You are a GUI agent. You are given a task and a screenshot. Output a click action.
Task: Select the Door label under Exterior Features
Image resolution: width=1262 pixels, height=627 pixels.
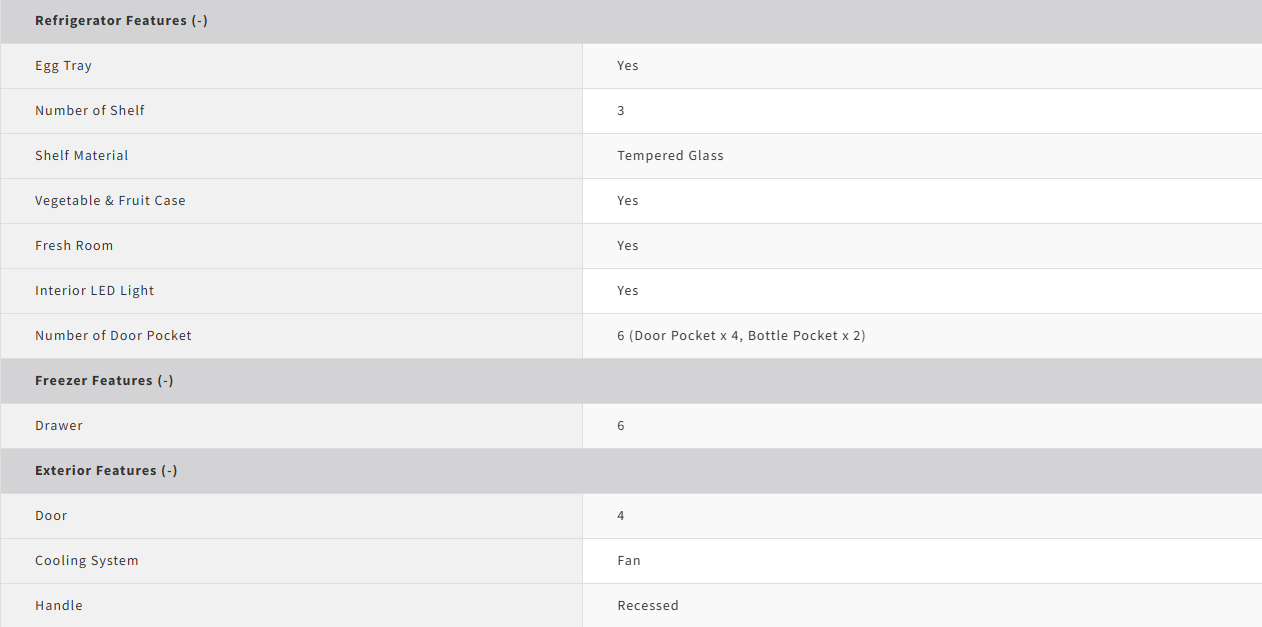[x=51, y=515]
